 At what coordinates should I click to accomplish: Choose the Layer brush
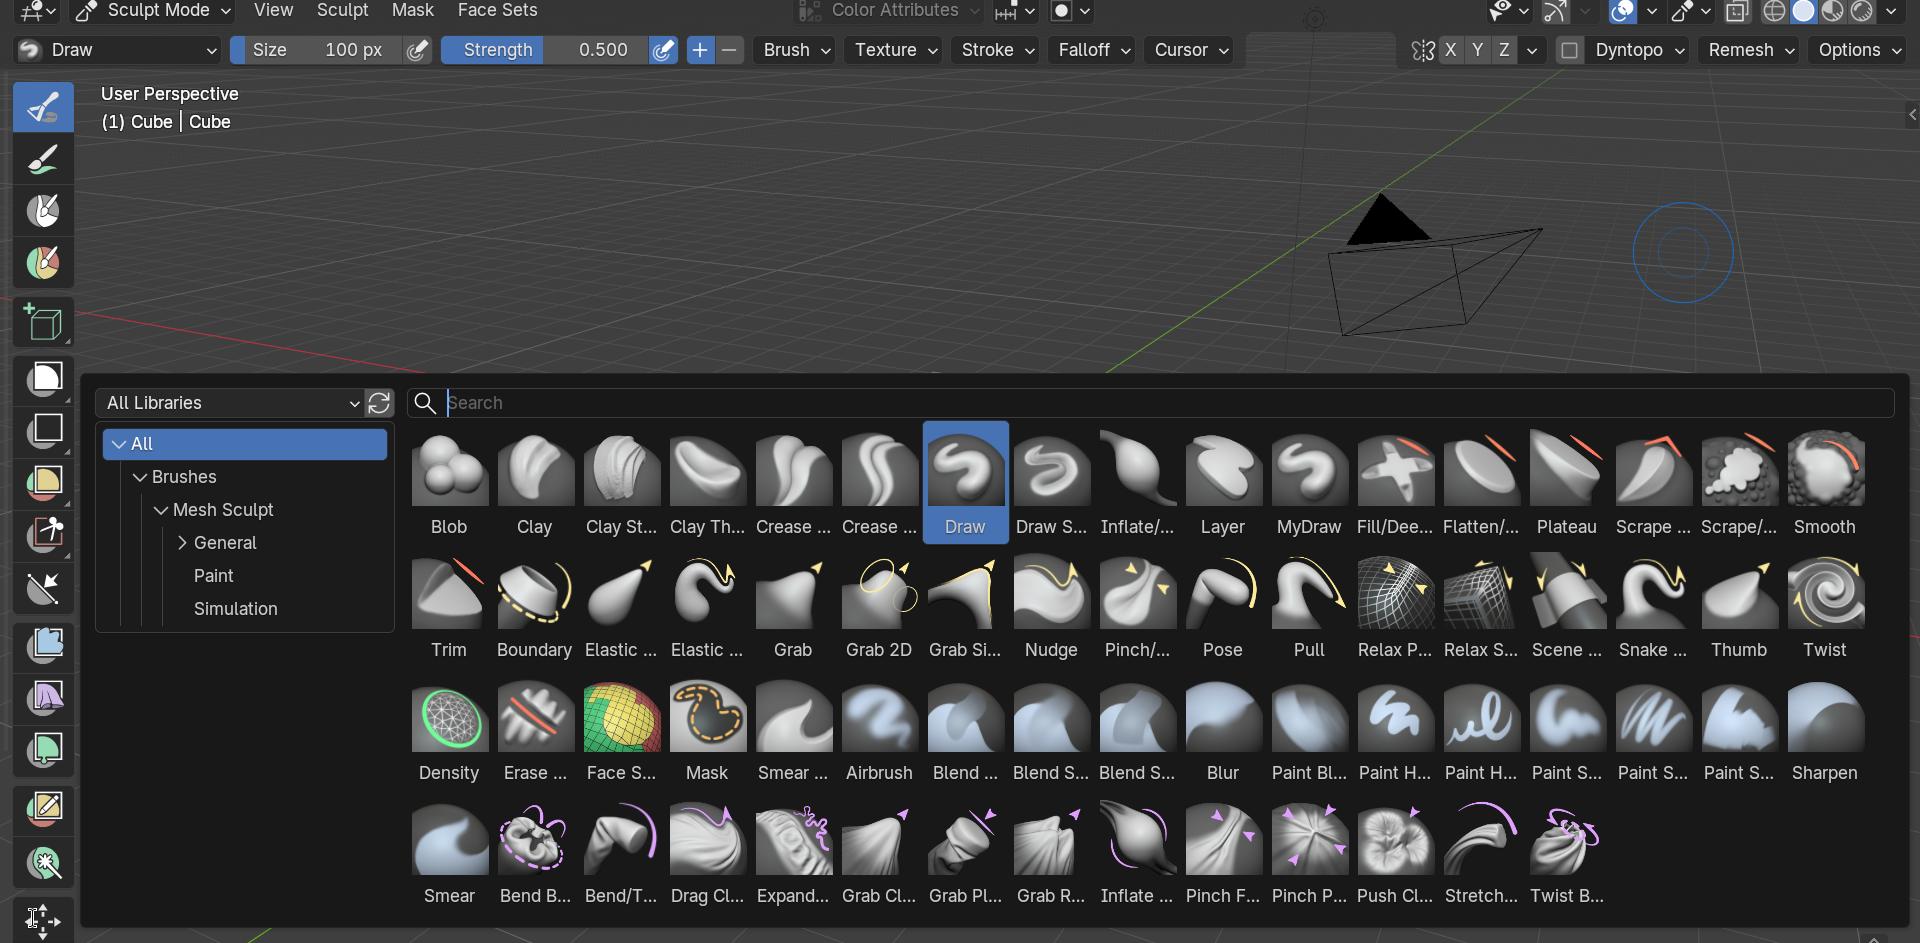pyautogui.click(x=1223, y=483)
